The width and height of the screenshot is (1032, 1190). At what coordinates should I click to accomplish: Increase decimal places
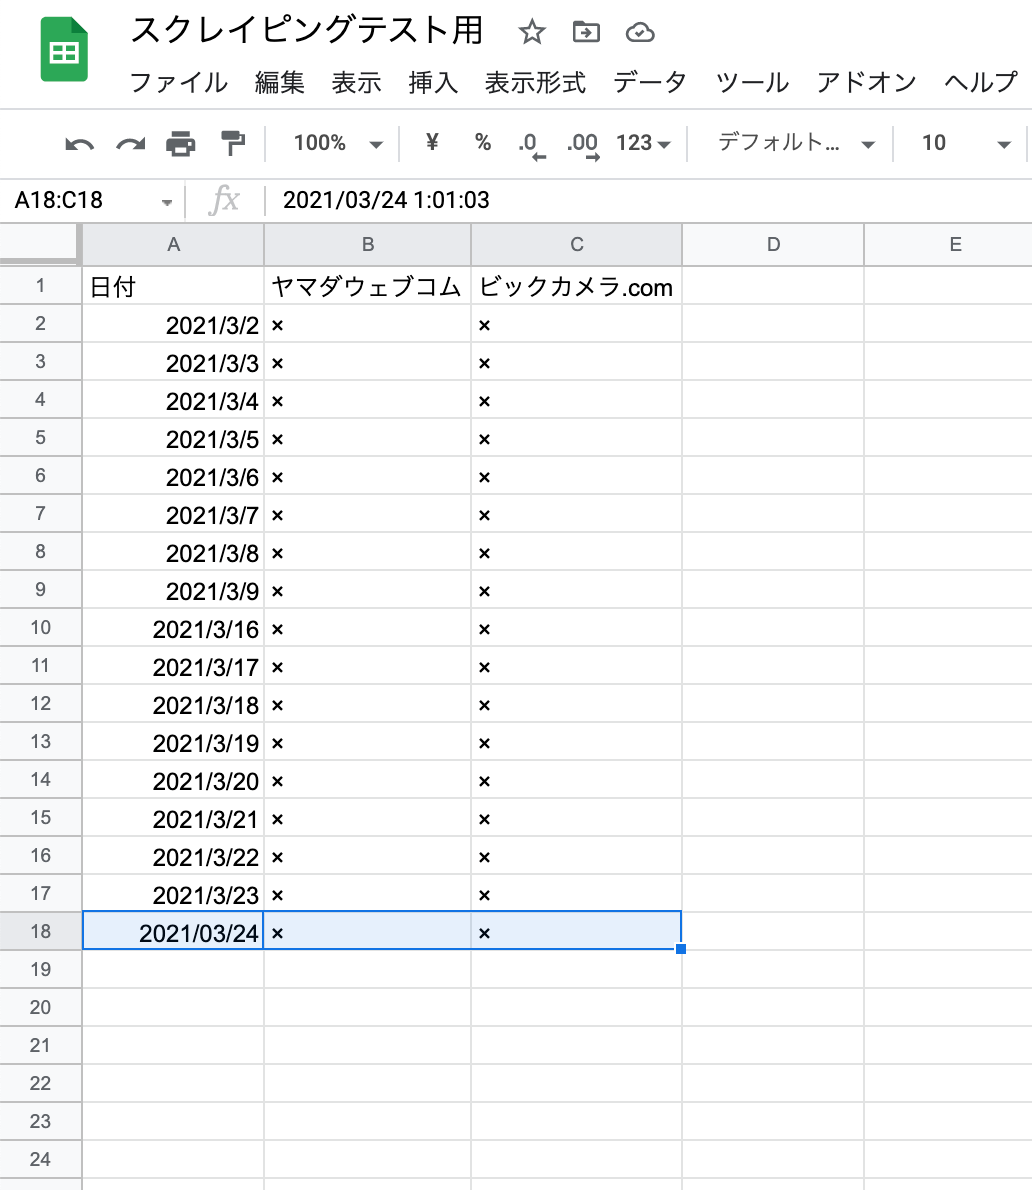pos(583,145)
